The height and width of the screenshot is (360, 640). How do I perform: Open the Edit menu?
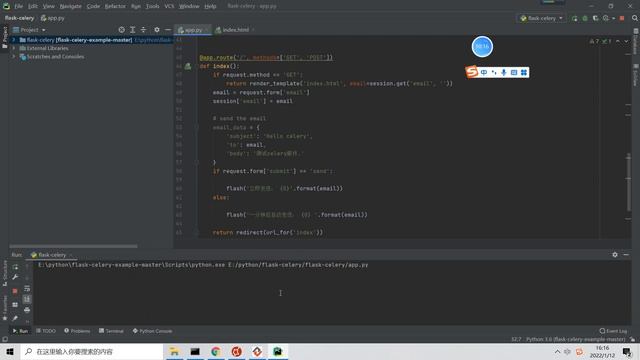tap(33, 6)
